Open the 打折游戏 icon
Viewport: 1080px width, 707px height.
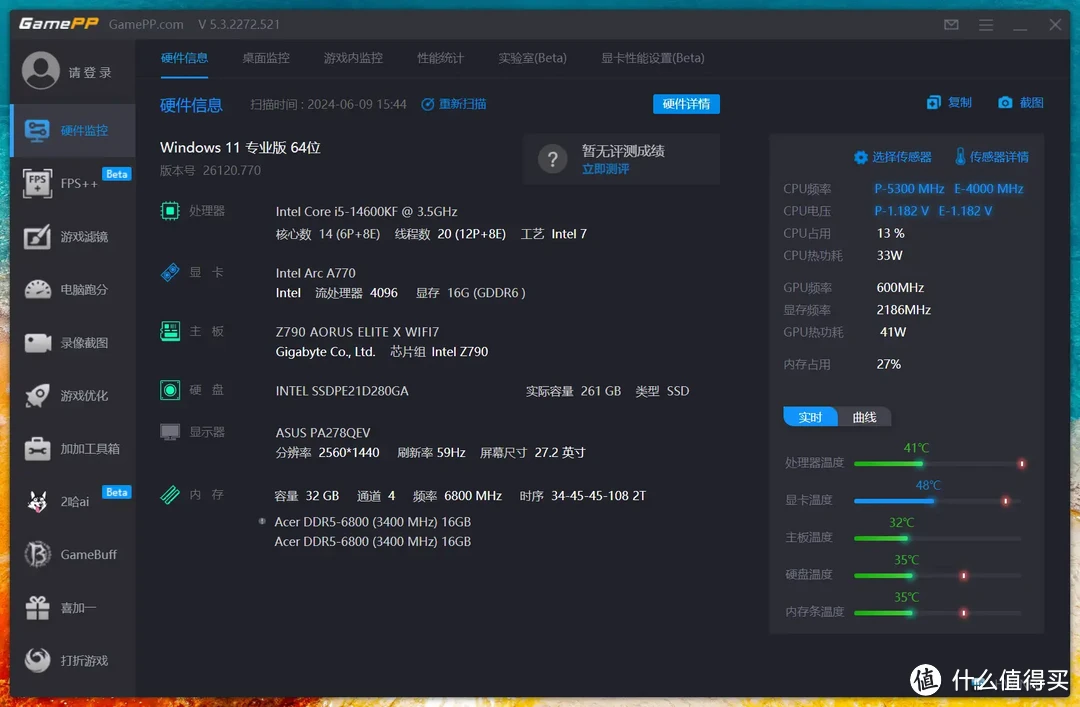pyautogui.click(x=37, y=660)
